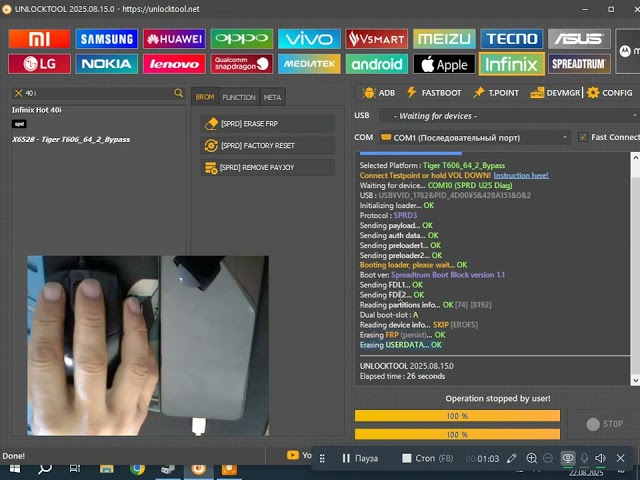Select the Nokia brand tile
The width and height of the screenshot is (640, 480).
click(107, 64)
